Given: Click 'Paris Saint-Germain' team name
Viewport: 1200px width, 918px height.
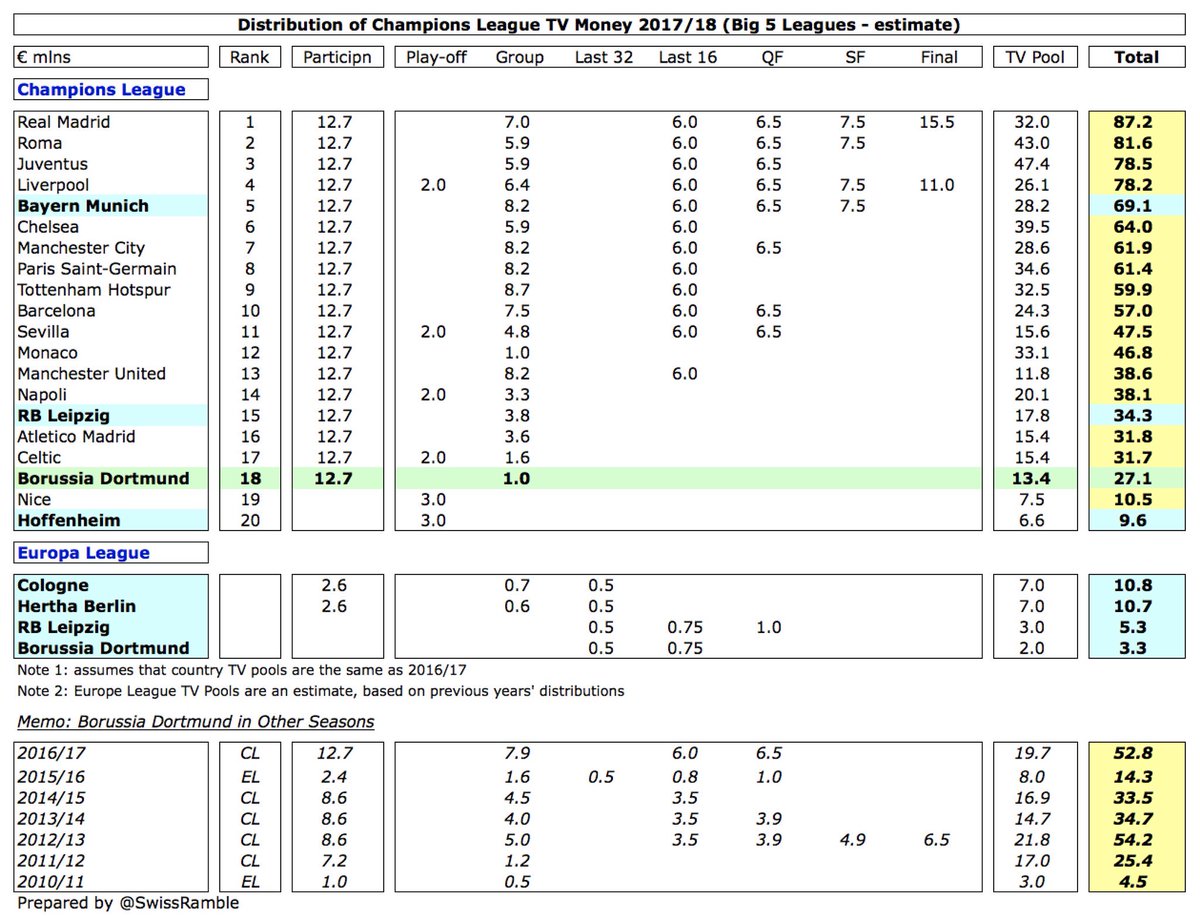Looking at the screenshot, I should coord(97,269).
